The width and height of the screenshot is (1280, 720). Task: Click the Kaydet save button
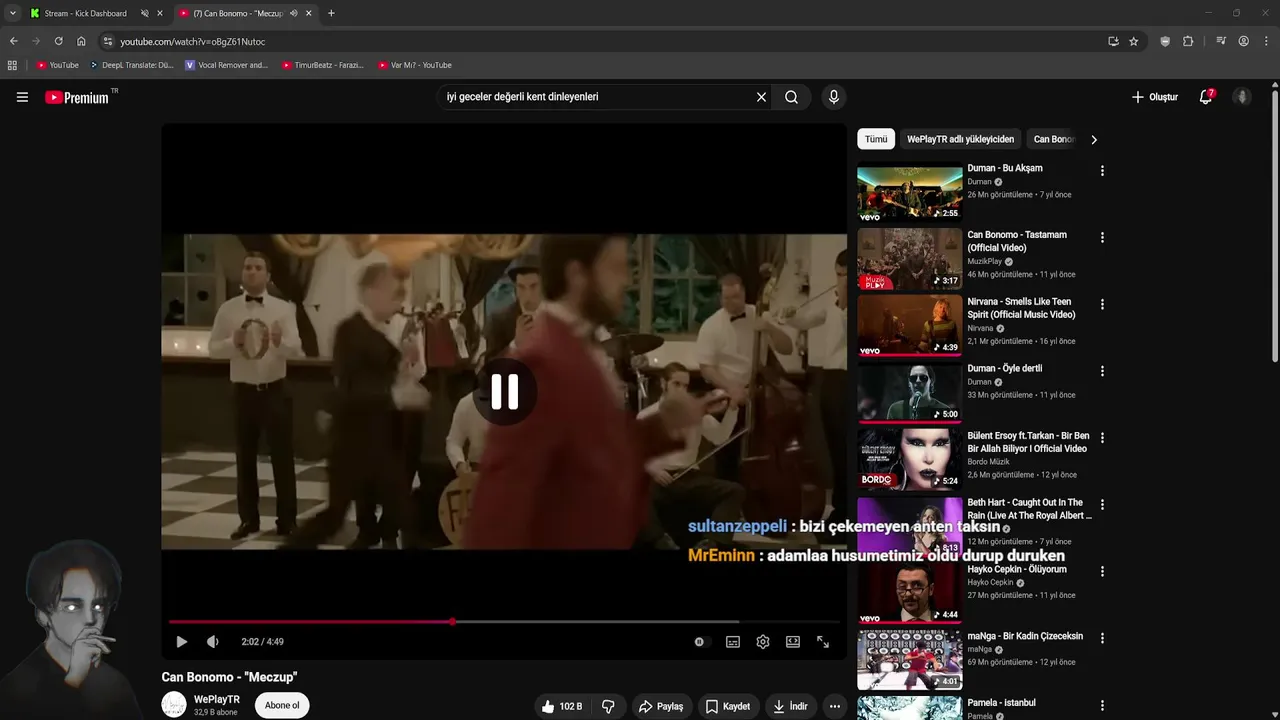point(728,706)
